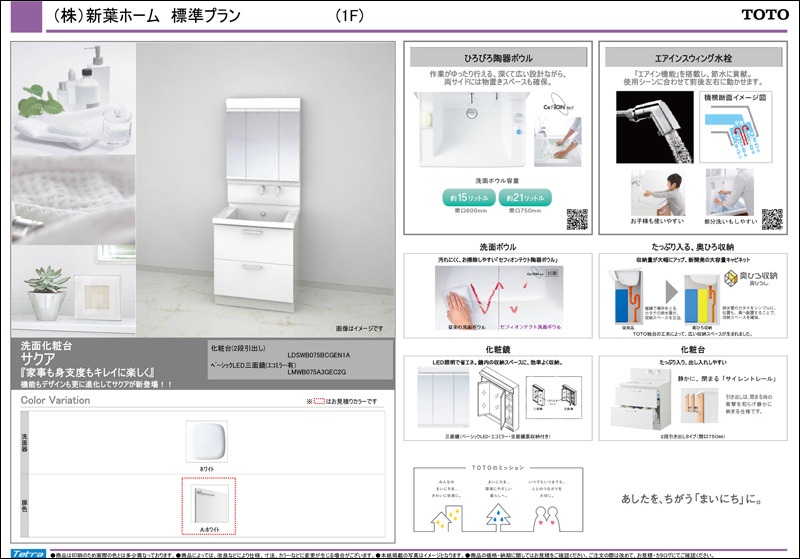Click the 洗面ボウル容量 caption
This screenshot has width=800, height=559.
coord(497,181)
